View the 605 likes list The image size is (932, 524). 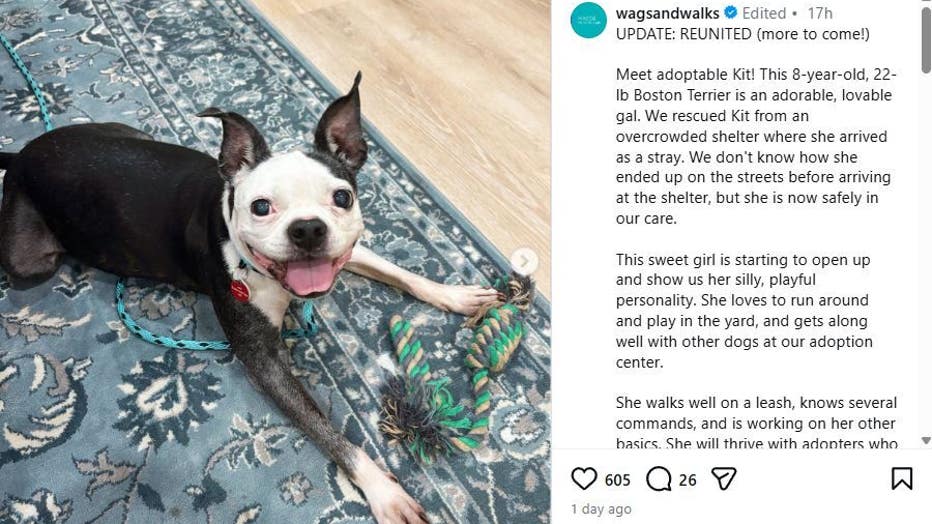click(618, 480)
